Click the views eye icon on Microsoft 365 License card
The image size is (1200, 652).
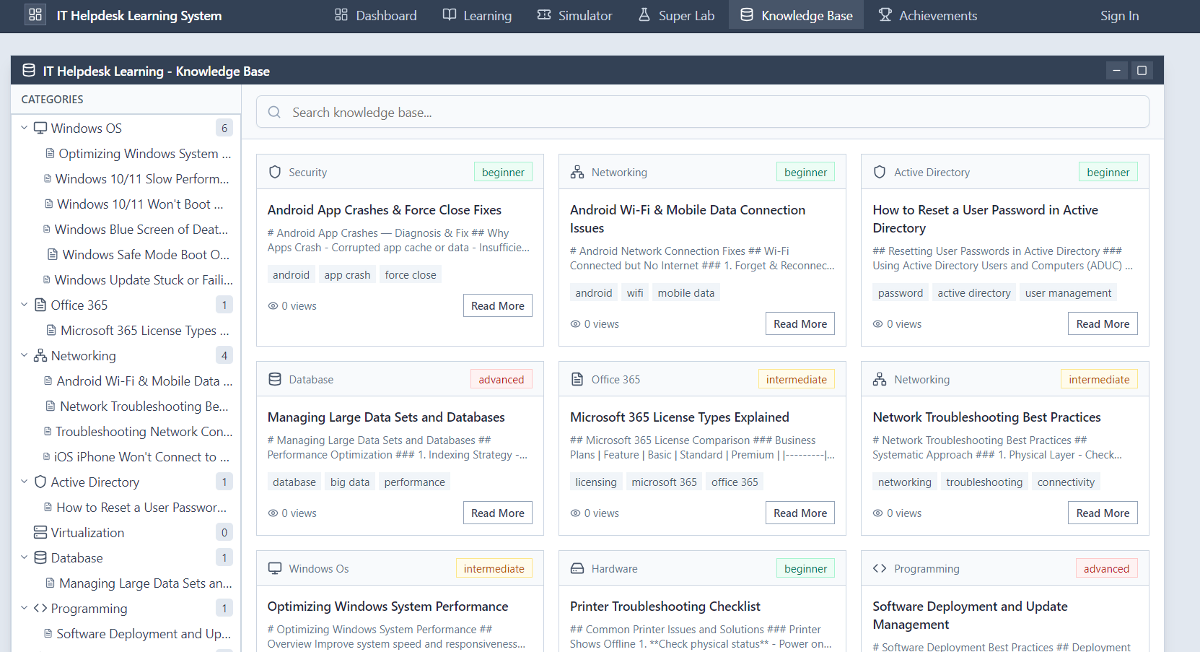575,513
